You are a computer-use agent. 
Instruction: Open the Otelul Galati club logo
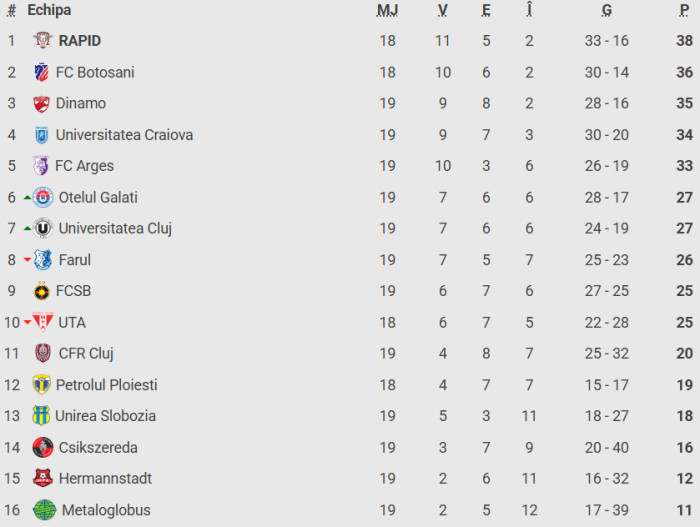tap(42, 197)
